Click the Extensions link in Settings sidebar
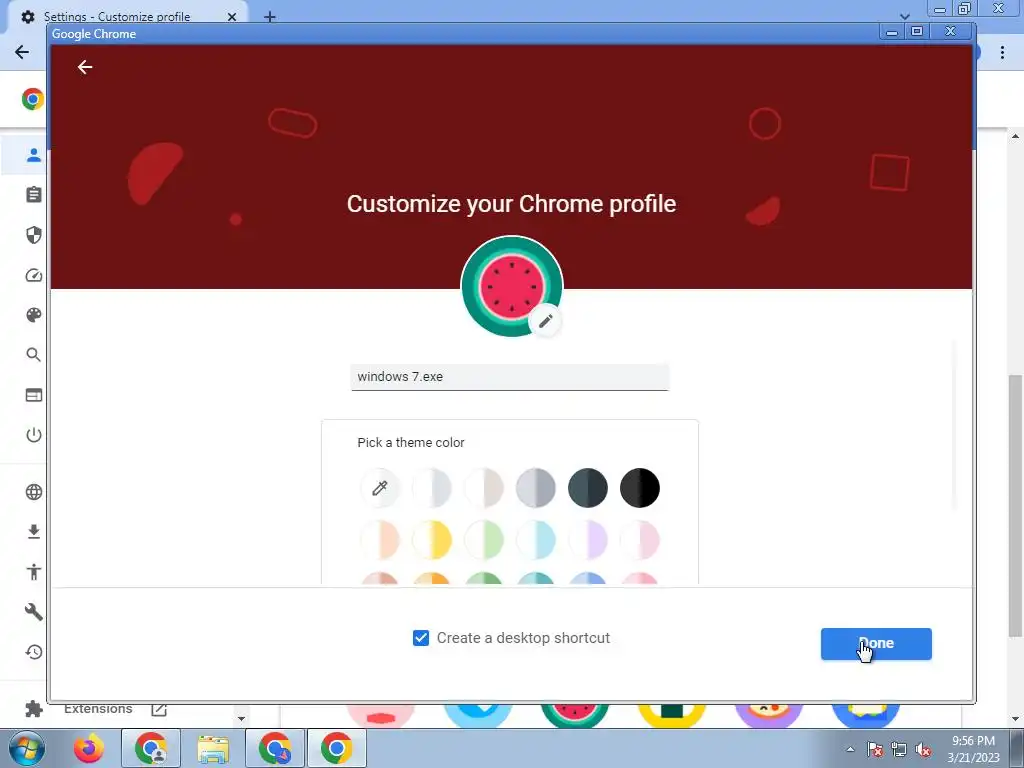The width and height of the screenshot is (1024, 768). click(98, 709)
